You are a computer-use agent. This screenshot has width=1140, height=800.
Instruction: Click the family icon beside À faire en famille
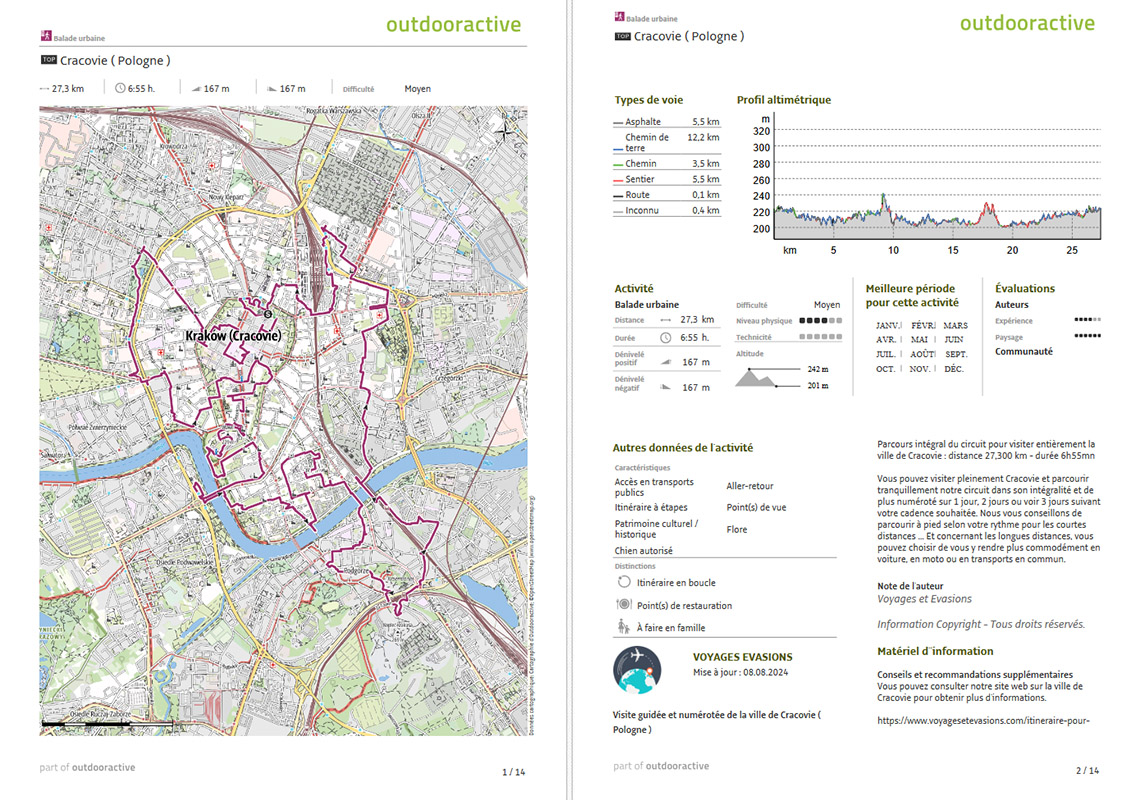623,626
